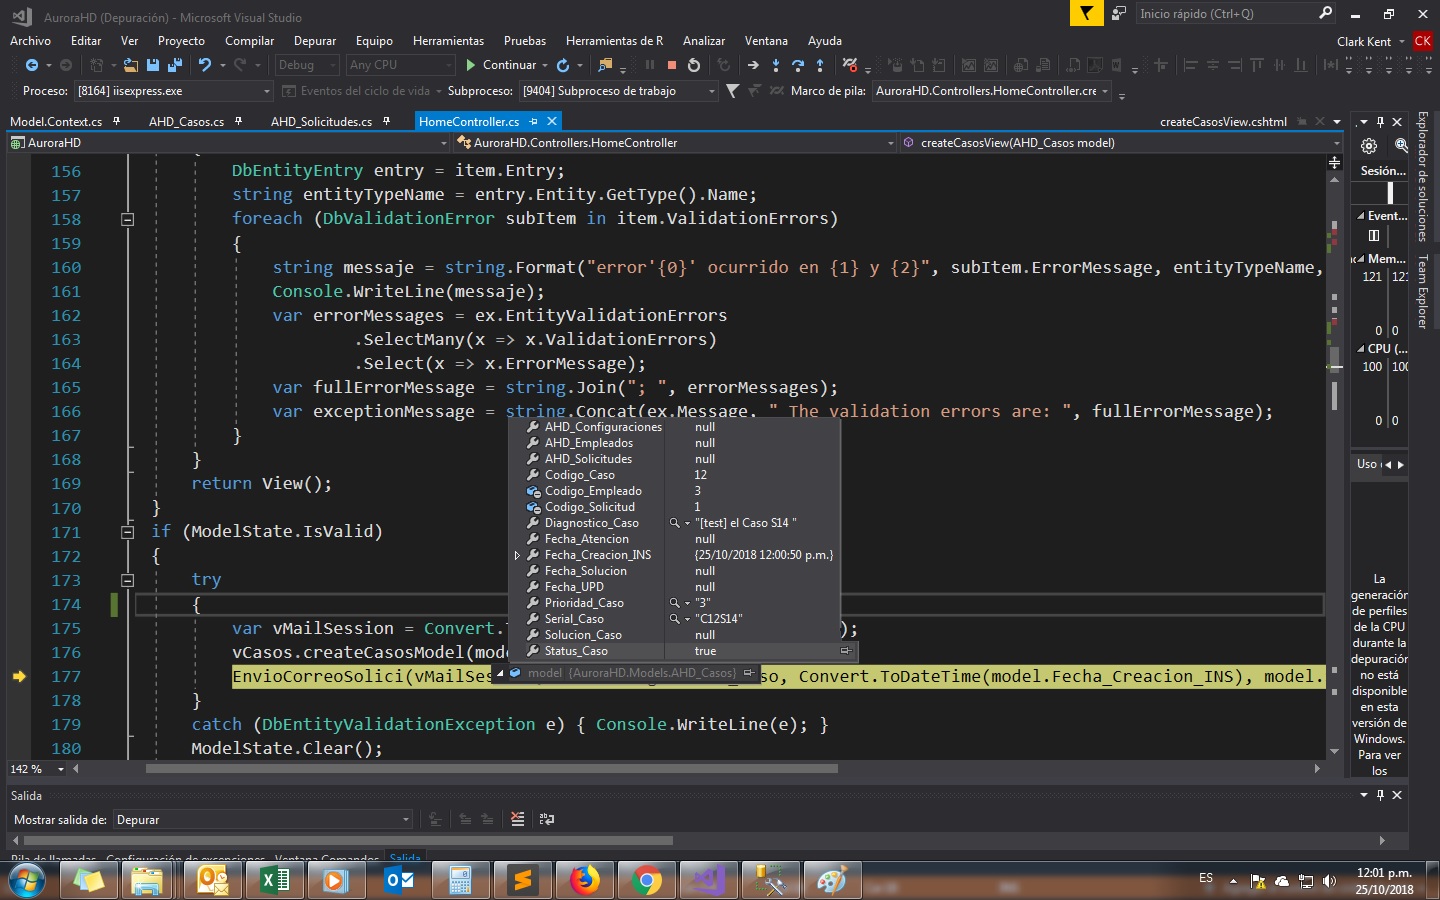This screenshot has height=900, width=1440.
Task: Click the notifications filter flag icon
Action: tap(1085, 13)
